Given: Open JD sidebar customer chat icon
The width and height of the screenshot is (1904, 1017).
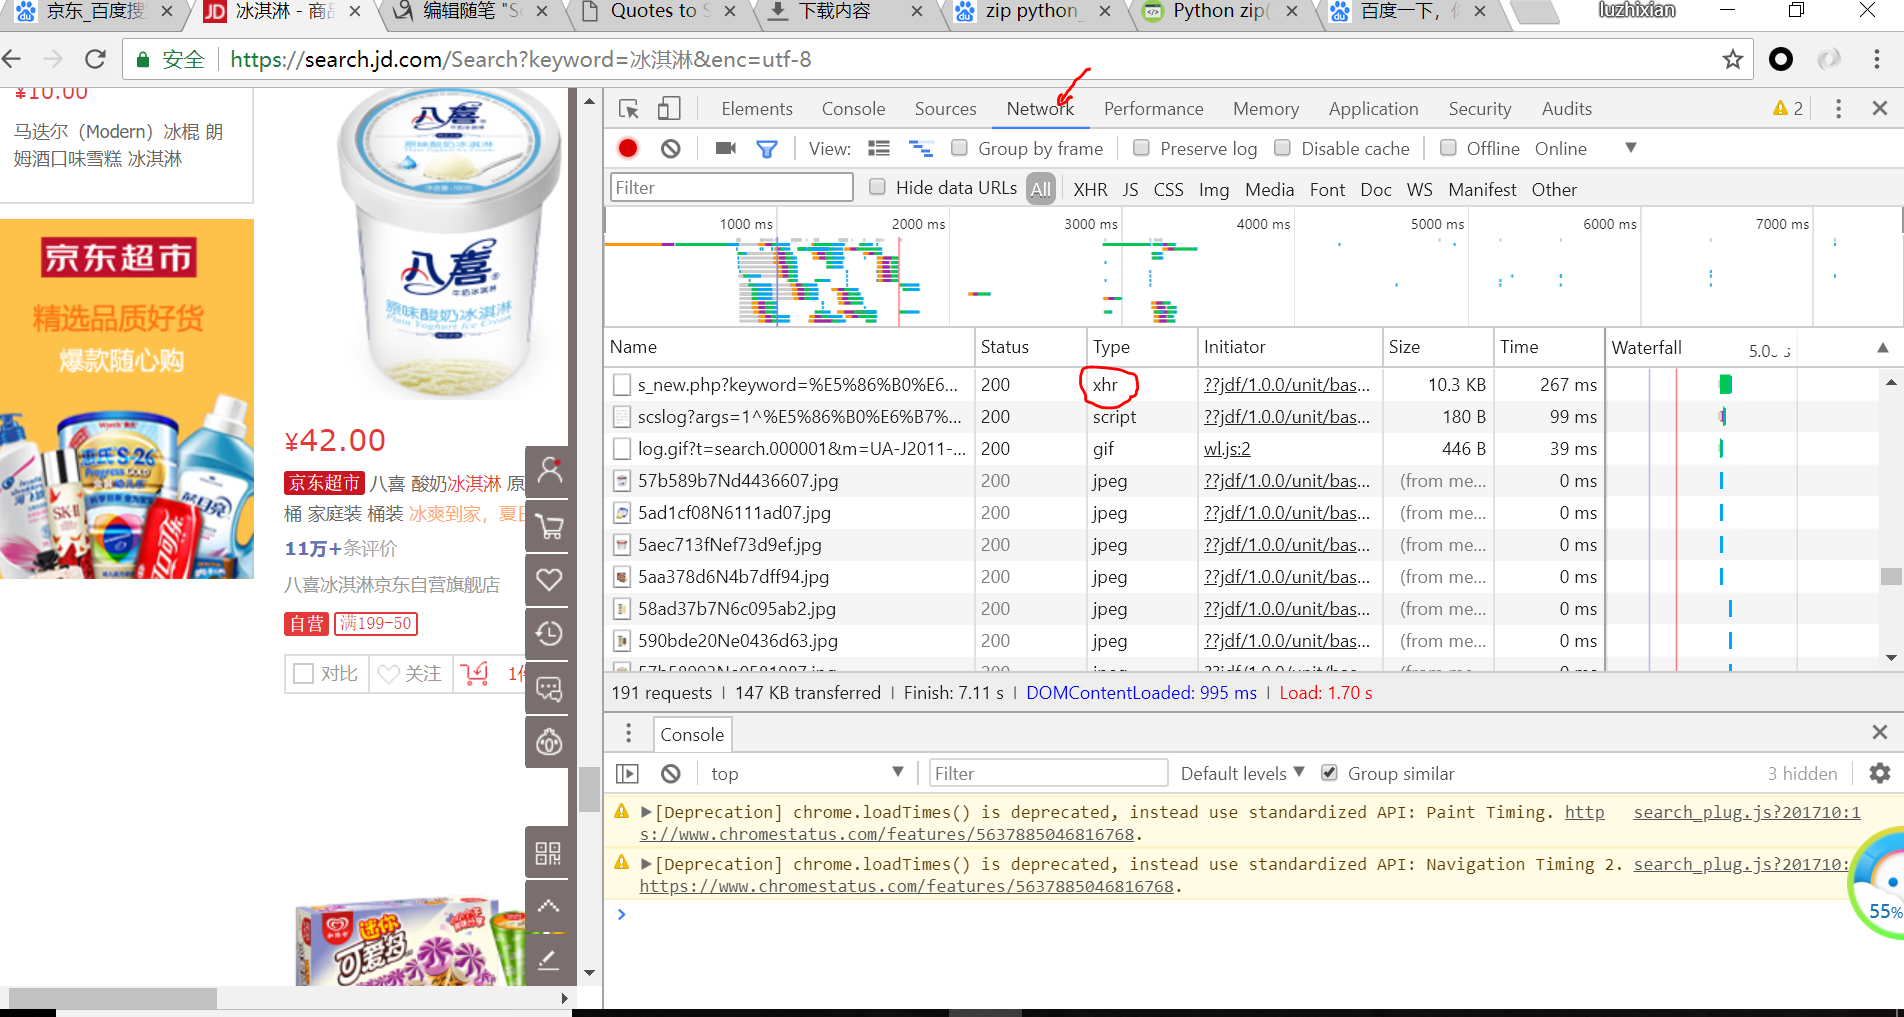Looking at the screenshot, I should point(549,688).
